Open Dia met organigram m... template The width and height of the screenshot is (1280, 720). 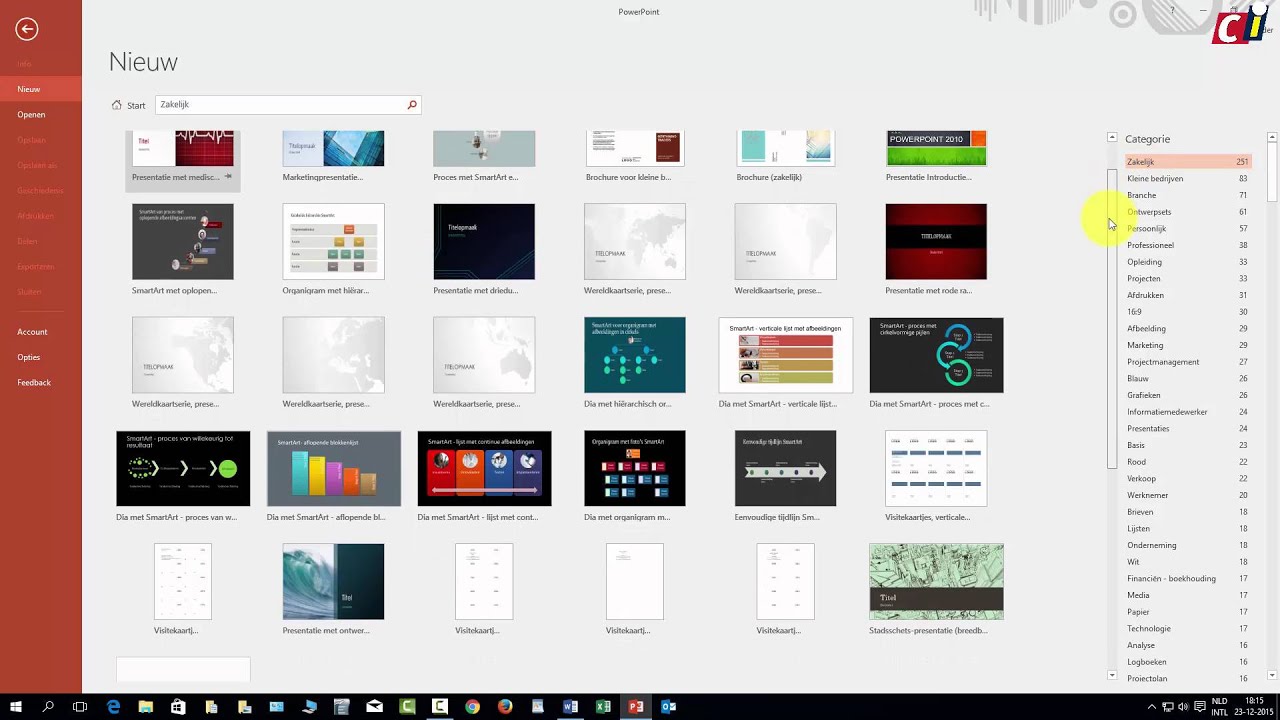pos(635,476)
